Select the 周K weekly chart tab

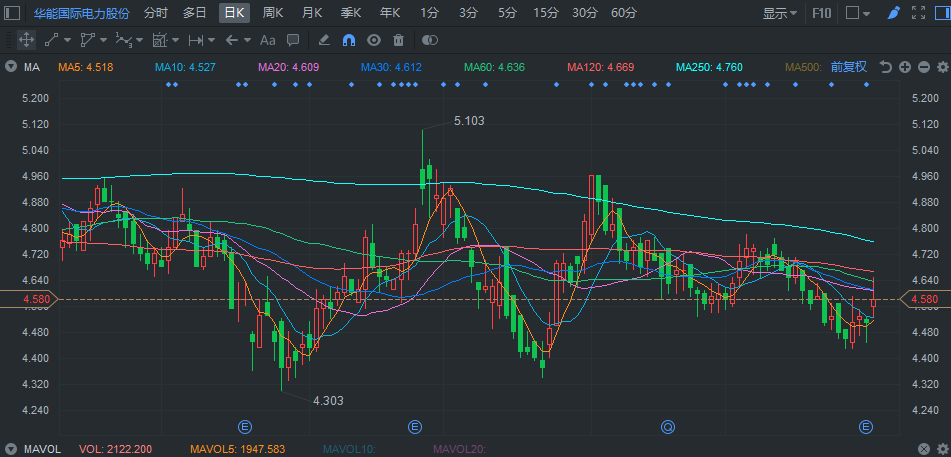[274, 13]
